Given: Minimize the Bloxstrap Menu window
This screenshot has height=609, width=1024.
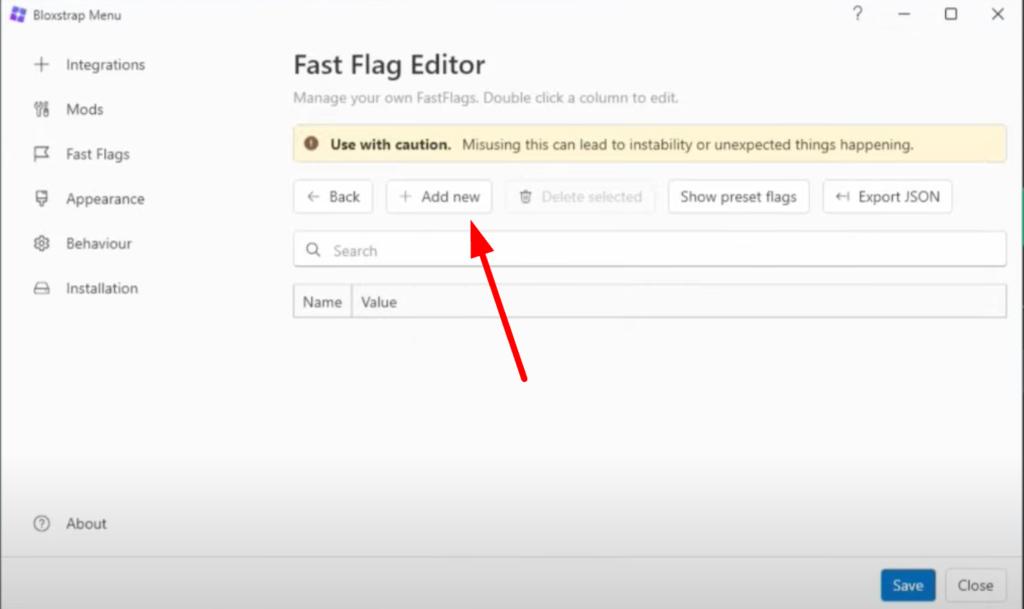Looking at the screenshot, I should [x=904, y=14].
